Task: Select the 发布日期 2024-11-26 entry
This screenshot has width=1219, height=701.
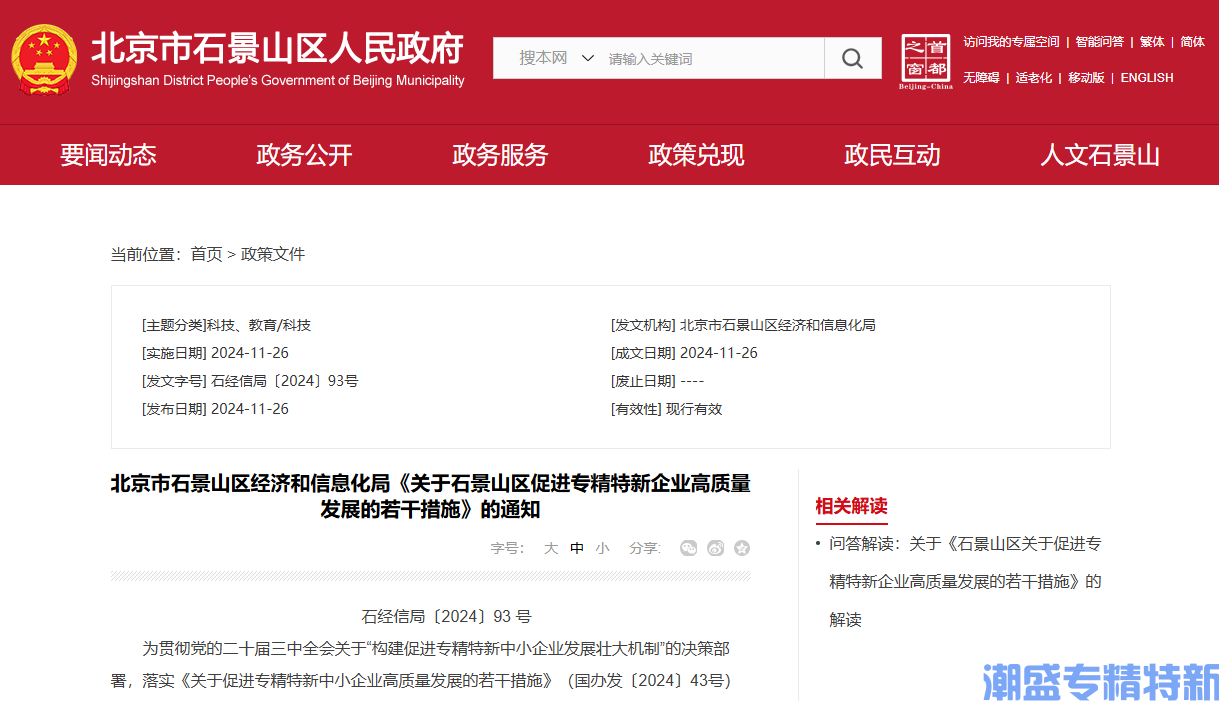Action: tap(215, 409)
